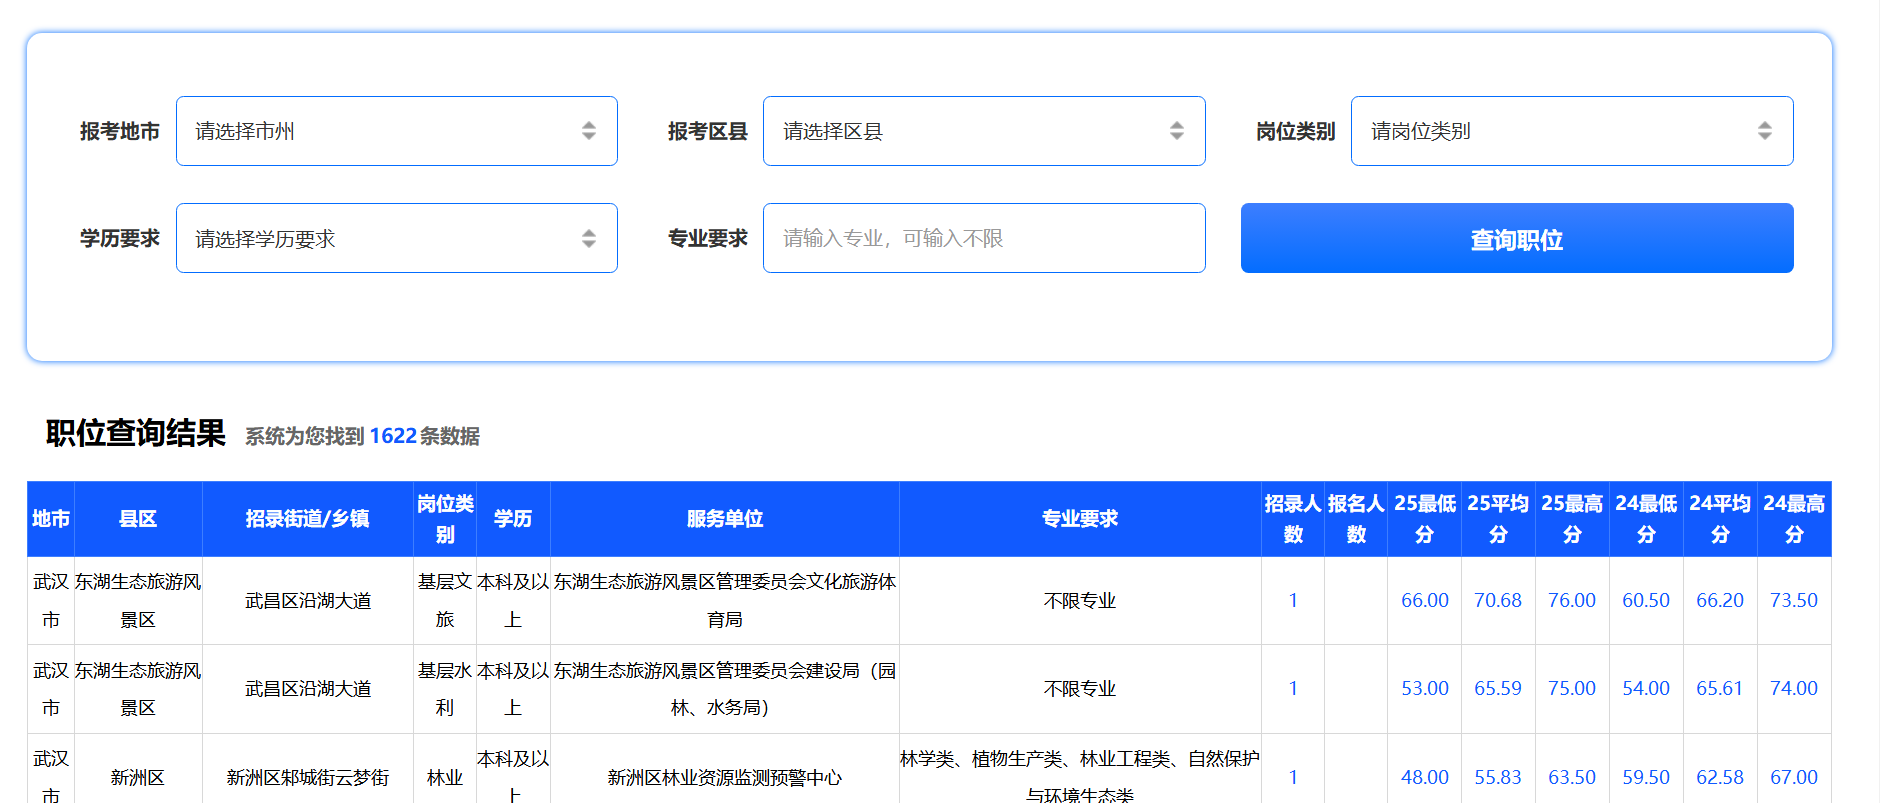
Task: Expand the 报考区县 district dropdown
Action: (983, 131)
